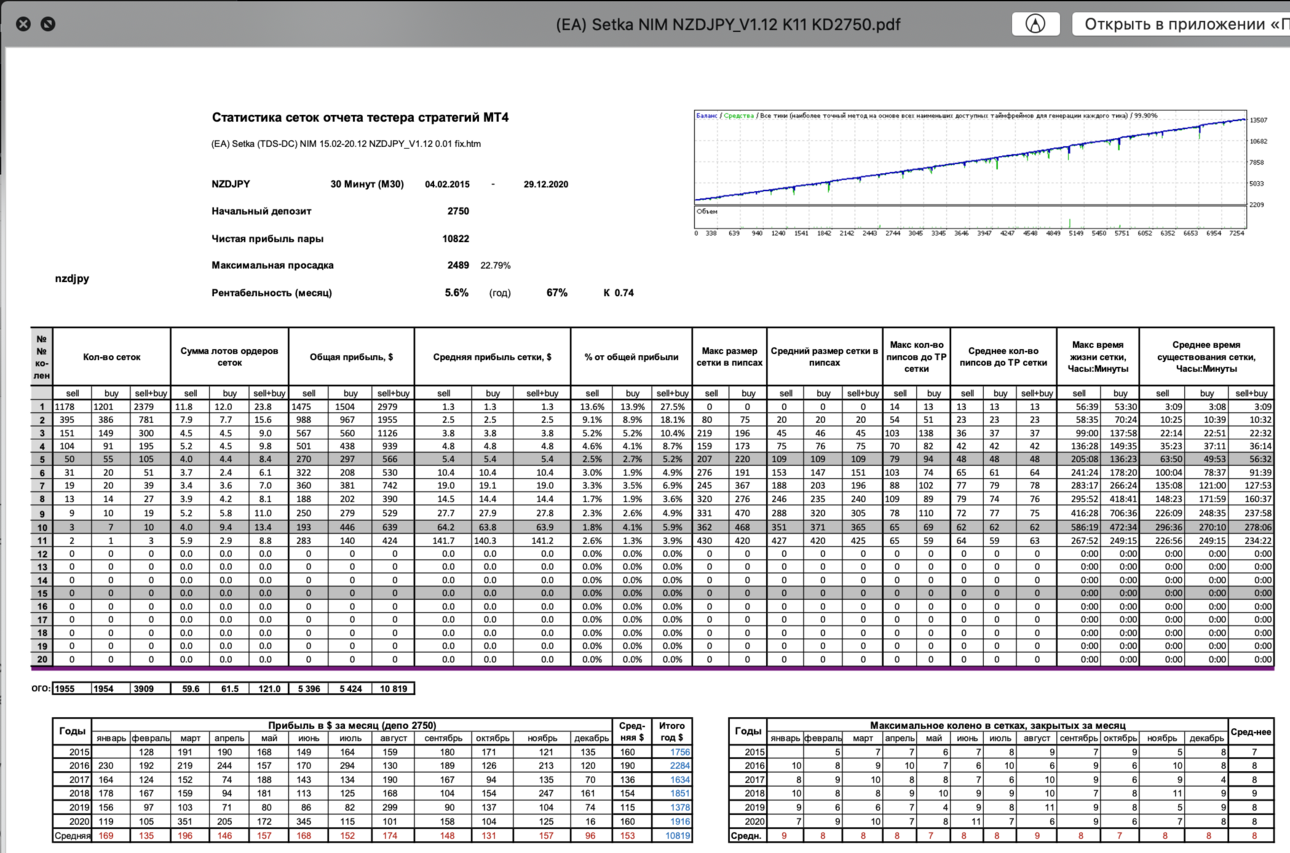The image size is (1290, 853).
Task: Click the 'Рентабельность (месяц)' label
Action: click(271, 293)
